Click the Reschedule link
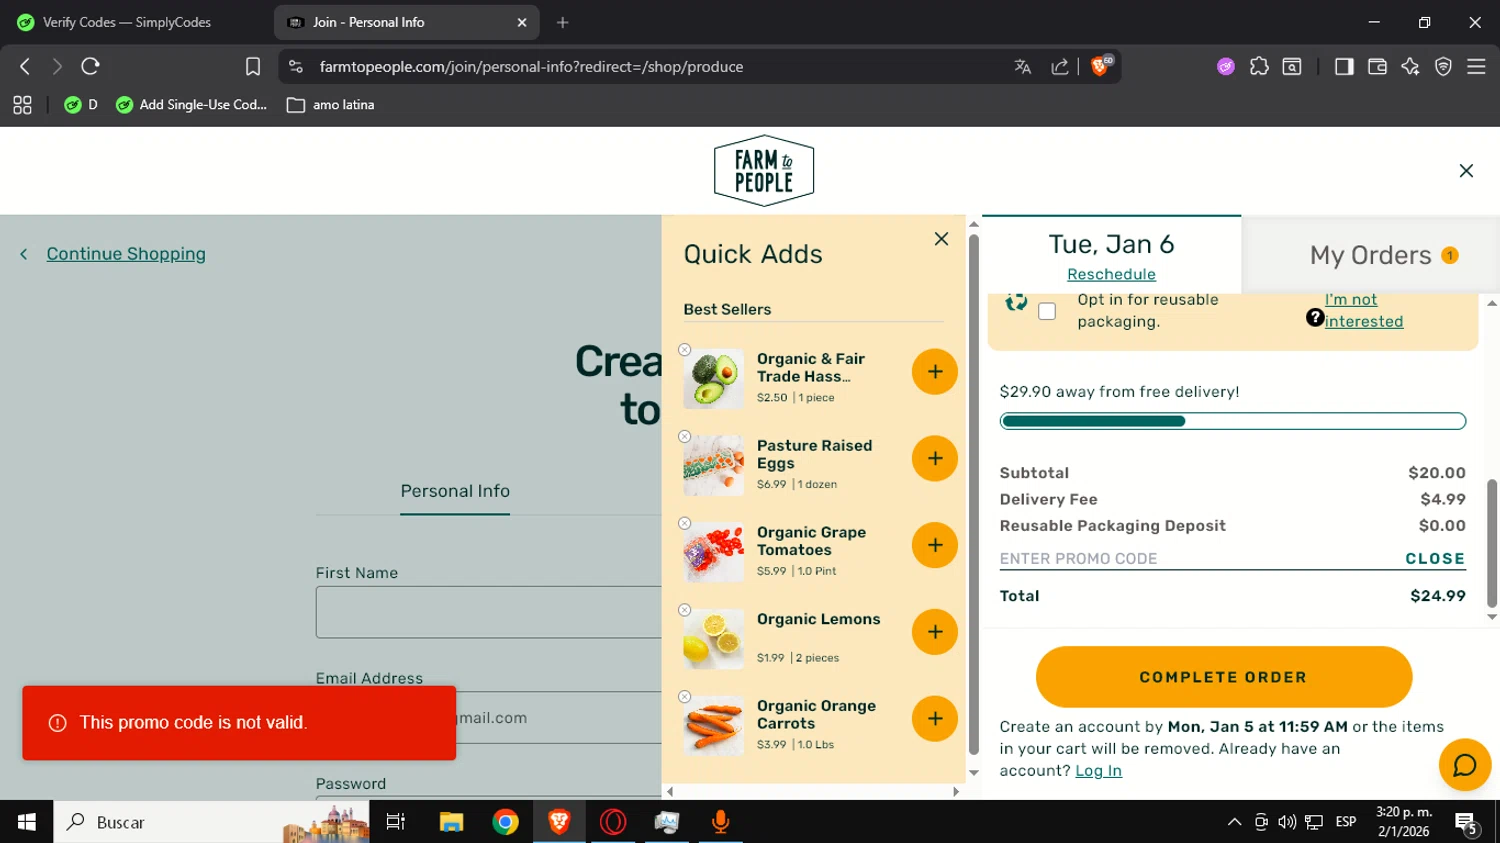This screenshot has width=1500, height=843. click(1111, 274)
